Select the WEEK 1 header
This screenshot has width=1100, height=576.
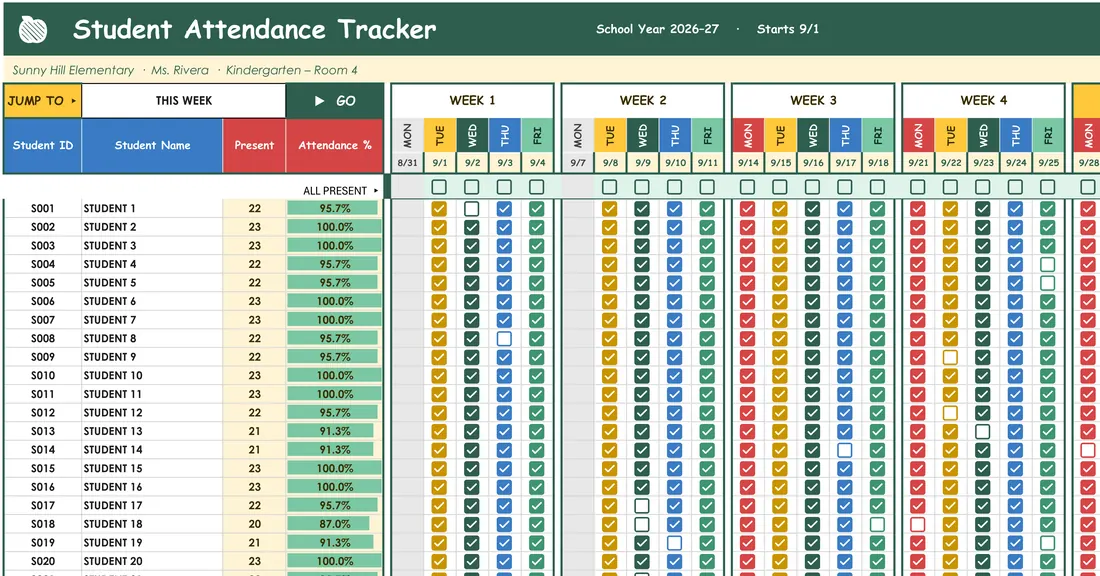tap(472, 100)
